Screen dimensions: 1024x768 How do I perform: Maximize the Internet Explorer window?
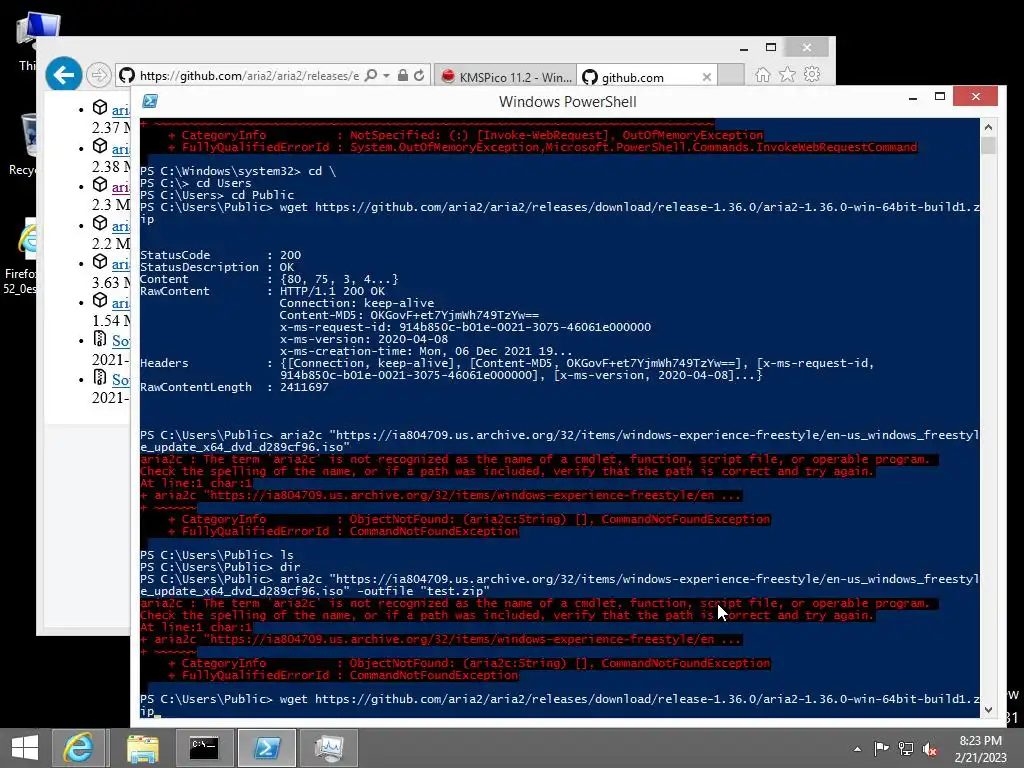click(771, 48)
